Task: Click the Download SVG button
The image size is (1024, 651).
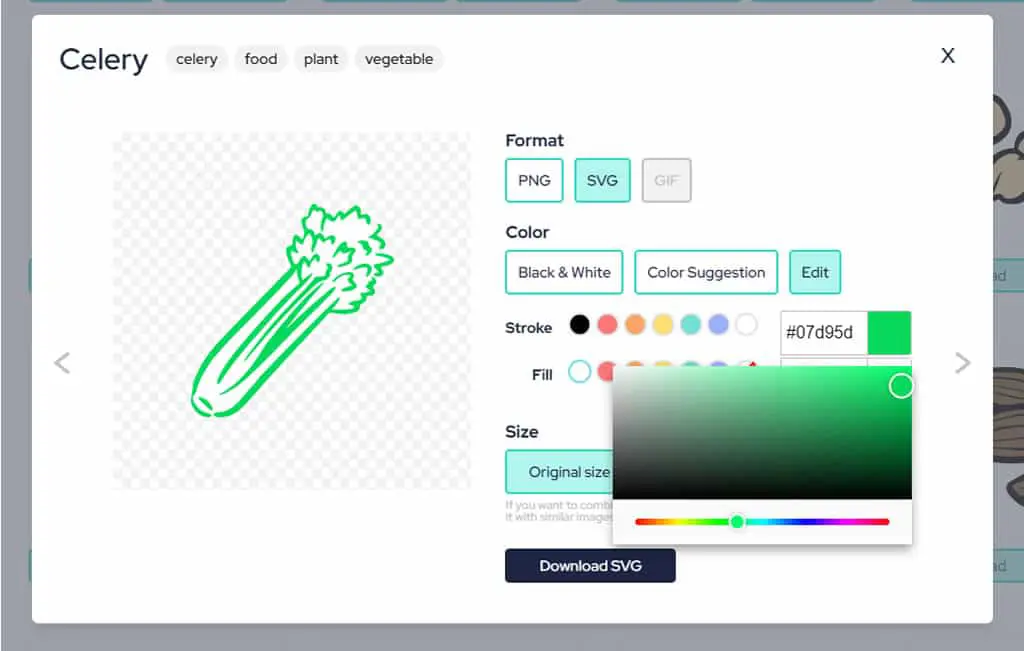Action: pos(590,565)
